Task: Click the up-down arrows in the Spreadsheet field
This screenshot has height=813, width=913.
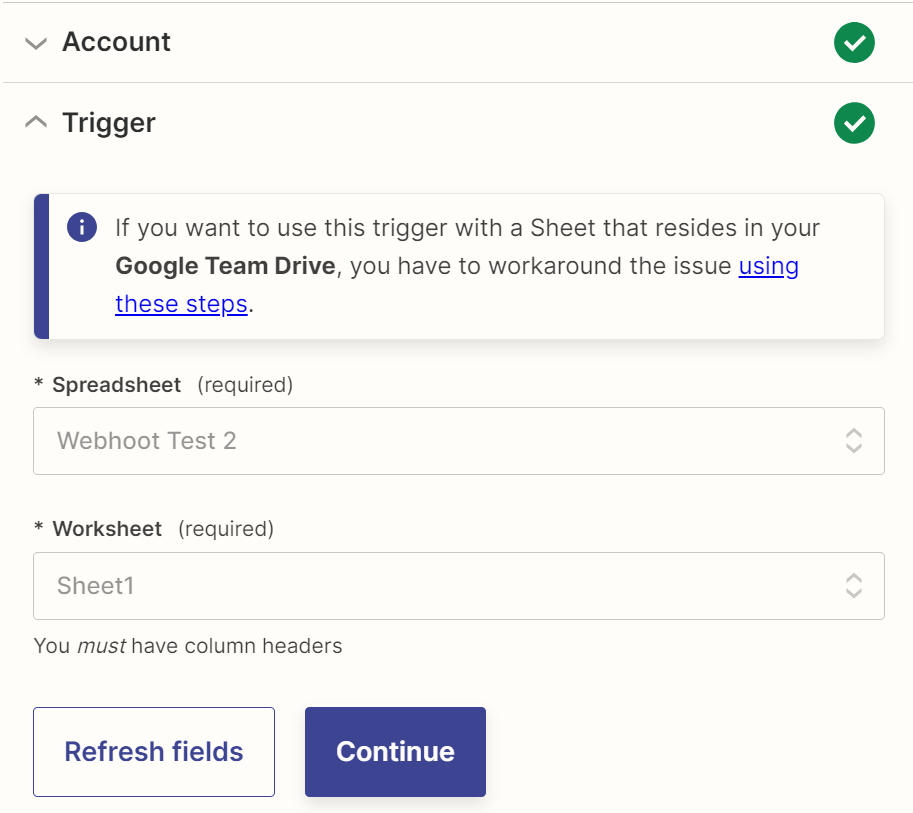Action: 853,441
